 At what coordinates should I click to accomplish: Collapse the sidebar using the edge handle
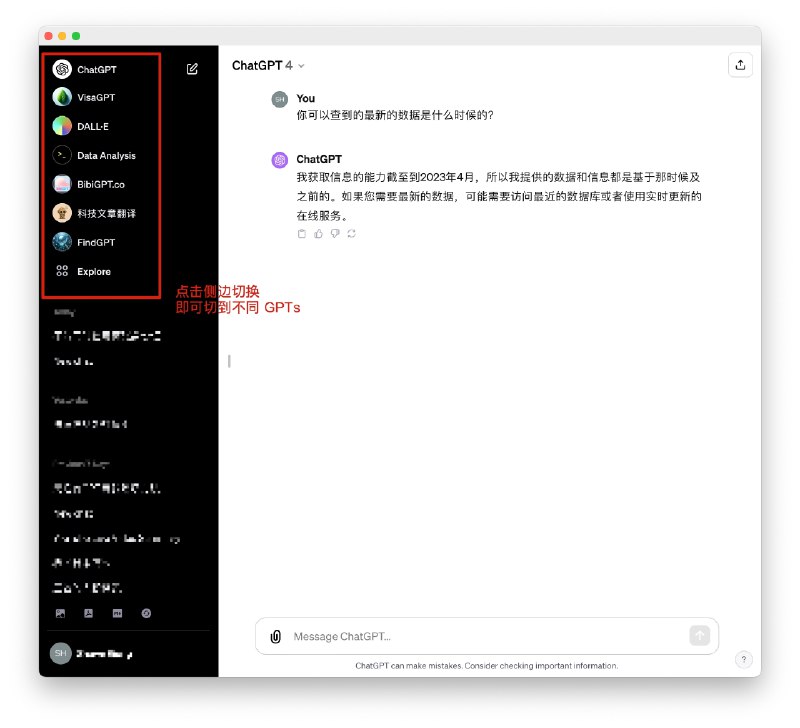(229, 361)
